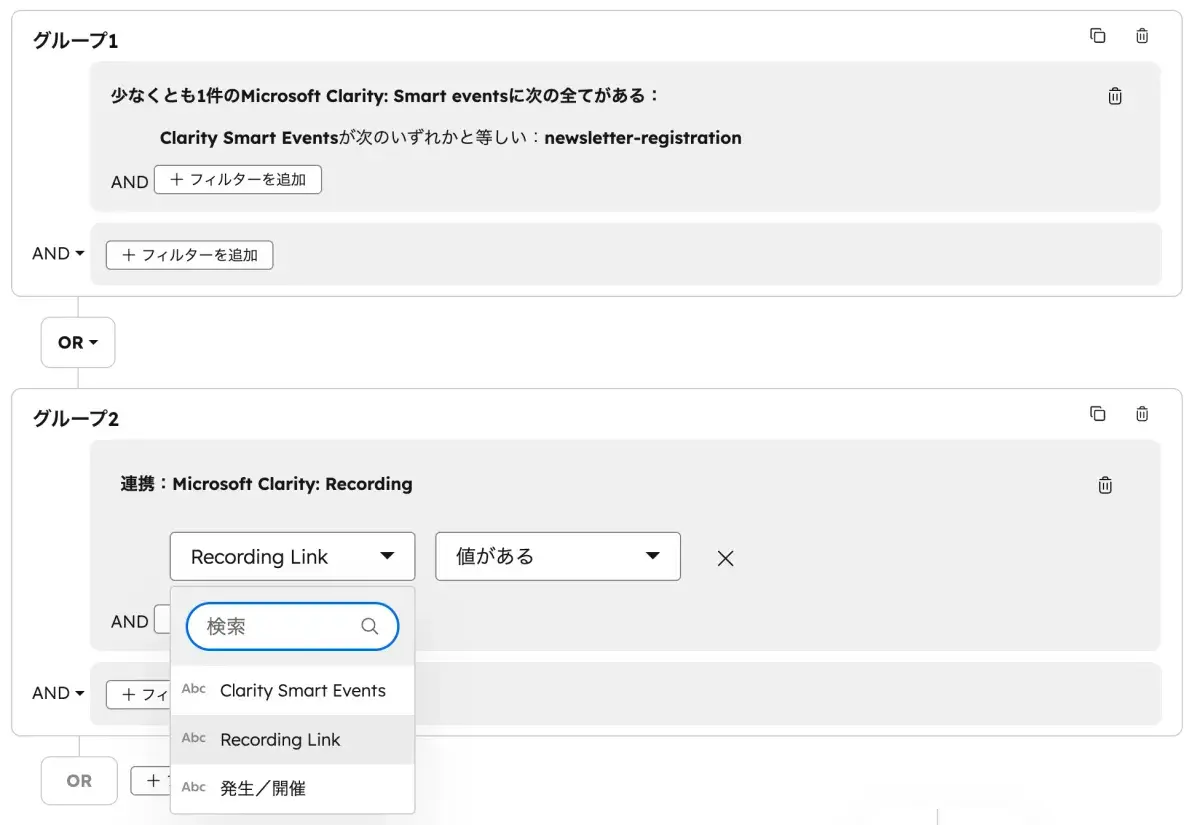The image size is (1200, 825).
Task: Open the AND dropdown in グループ1
Action: pyautogui.click(x=58, y=254)
